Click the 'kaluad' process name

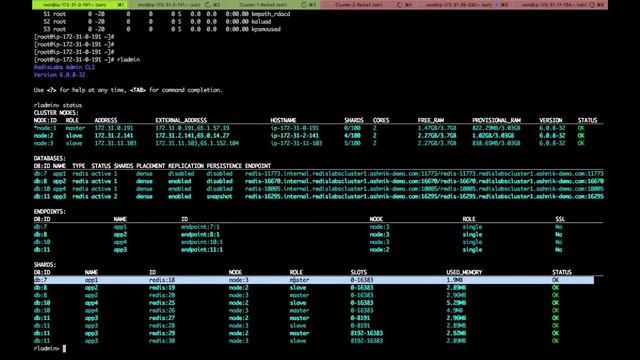261,22
